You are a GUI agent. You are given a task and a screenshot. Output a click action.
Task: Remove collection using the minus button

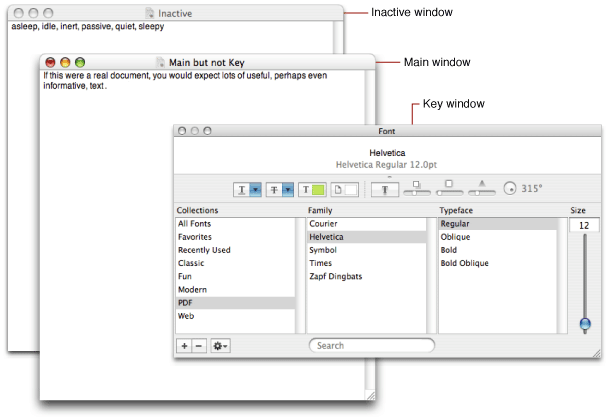coord(198,345)
